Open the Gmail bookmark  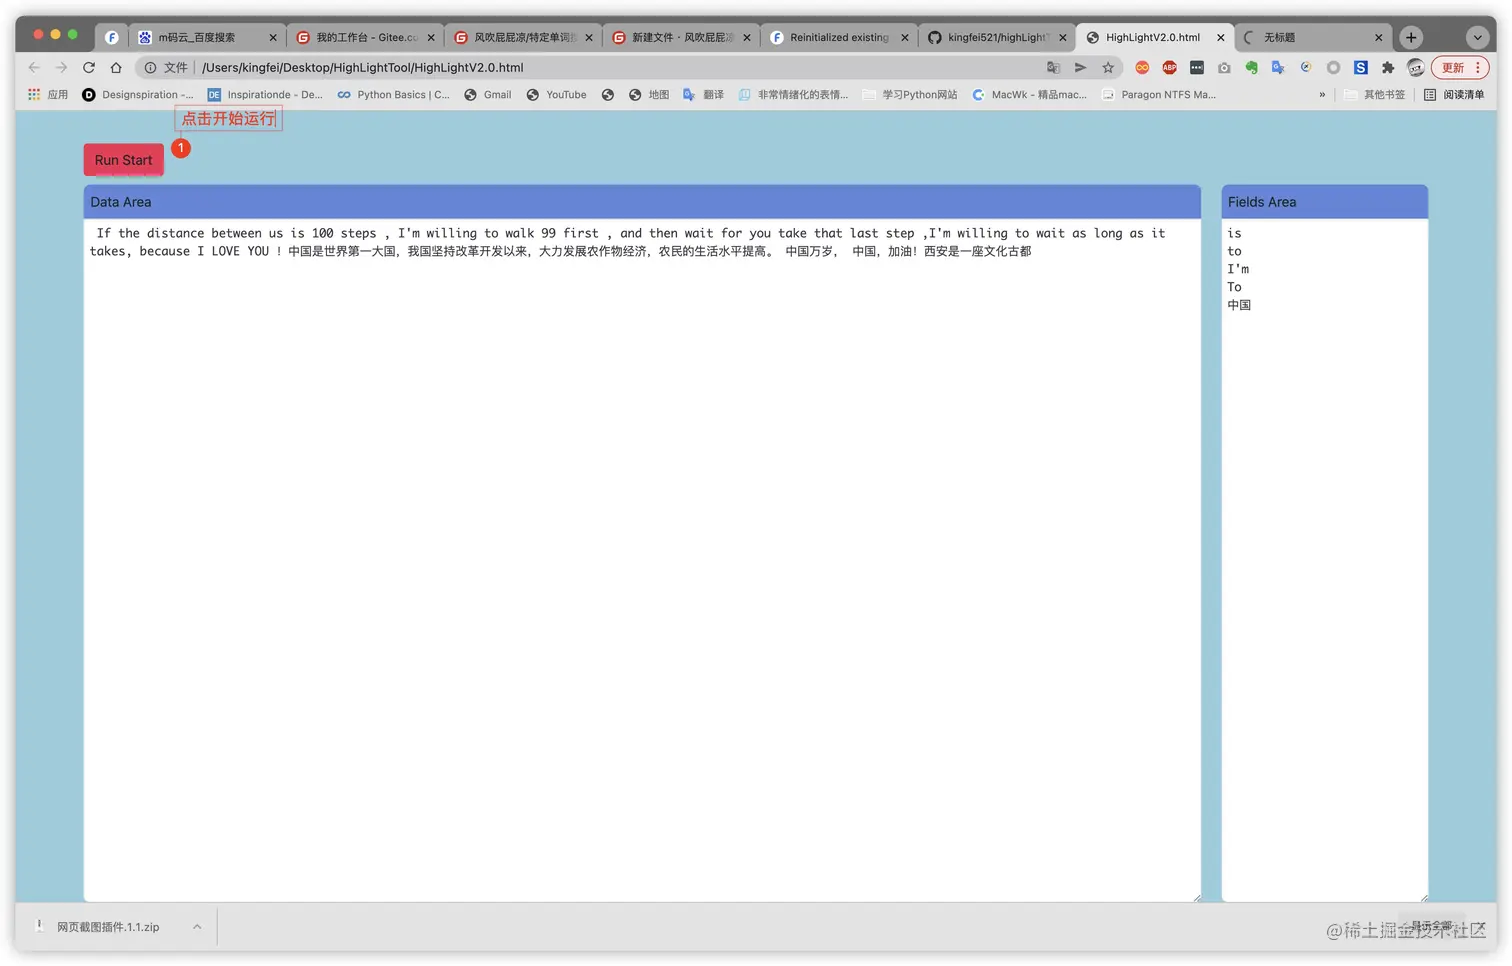[487, 94]
